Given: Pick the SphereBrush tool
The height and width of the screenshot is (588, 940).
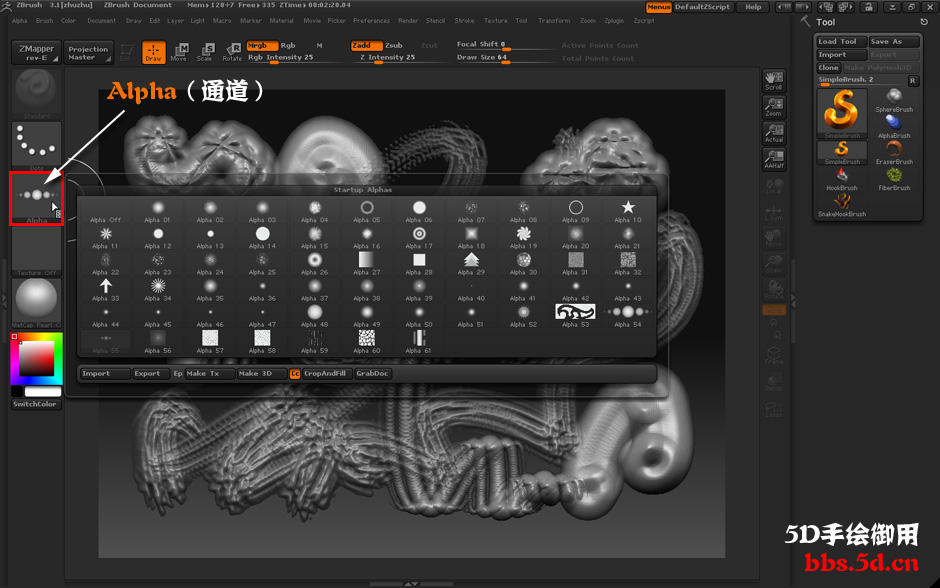Looking at the screenshot, I should pos(894,101).
